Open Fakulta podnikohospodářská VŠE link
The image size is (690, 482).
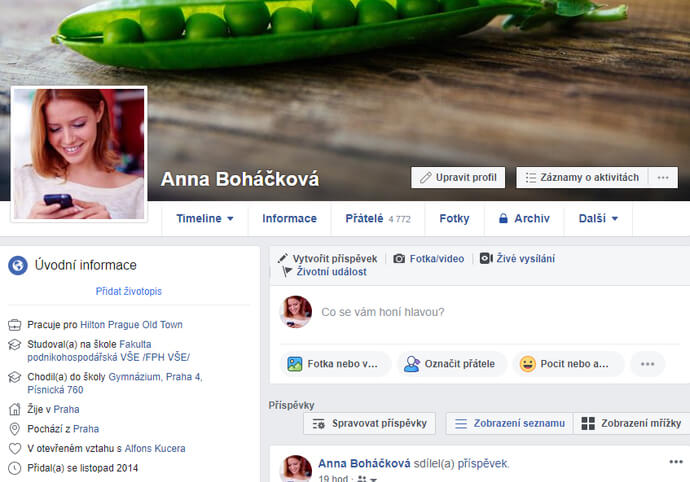[109, 351]
